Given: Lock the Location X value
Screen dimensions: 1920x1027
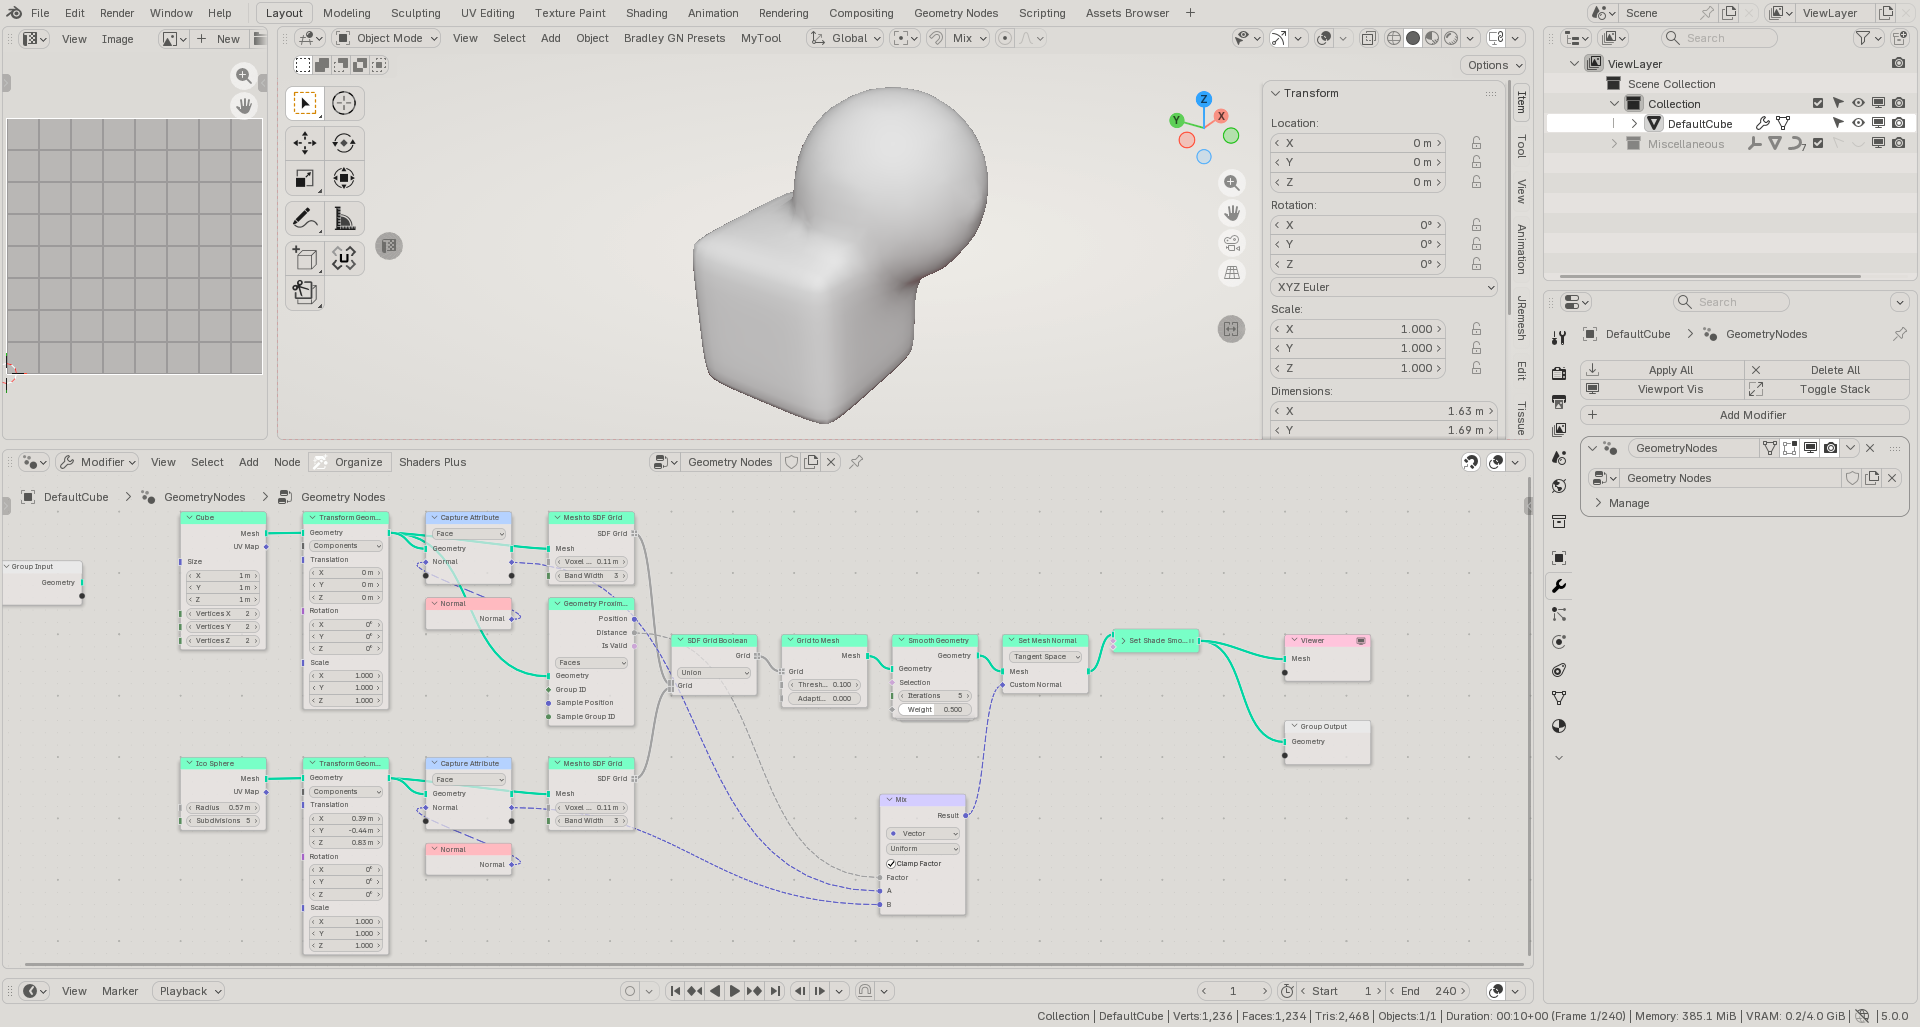Looking at the screenshot, I should 1476,143.
